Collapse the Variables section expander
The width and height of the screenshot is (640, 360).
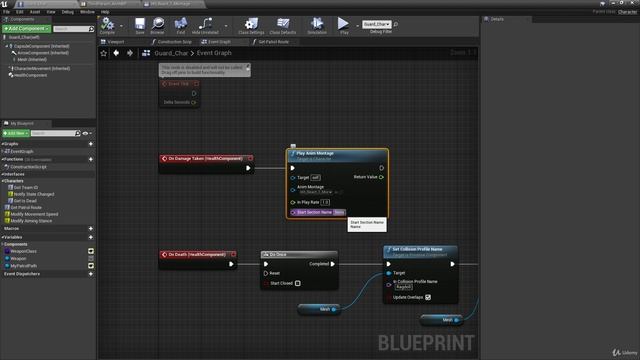[x=2, y=237]
